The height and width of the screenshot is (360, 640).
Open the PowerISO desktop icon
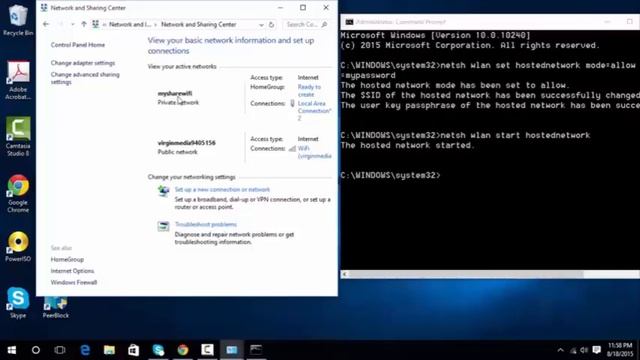click(x=18, y=247)
